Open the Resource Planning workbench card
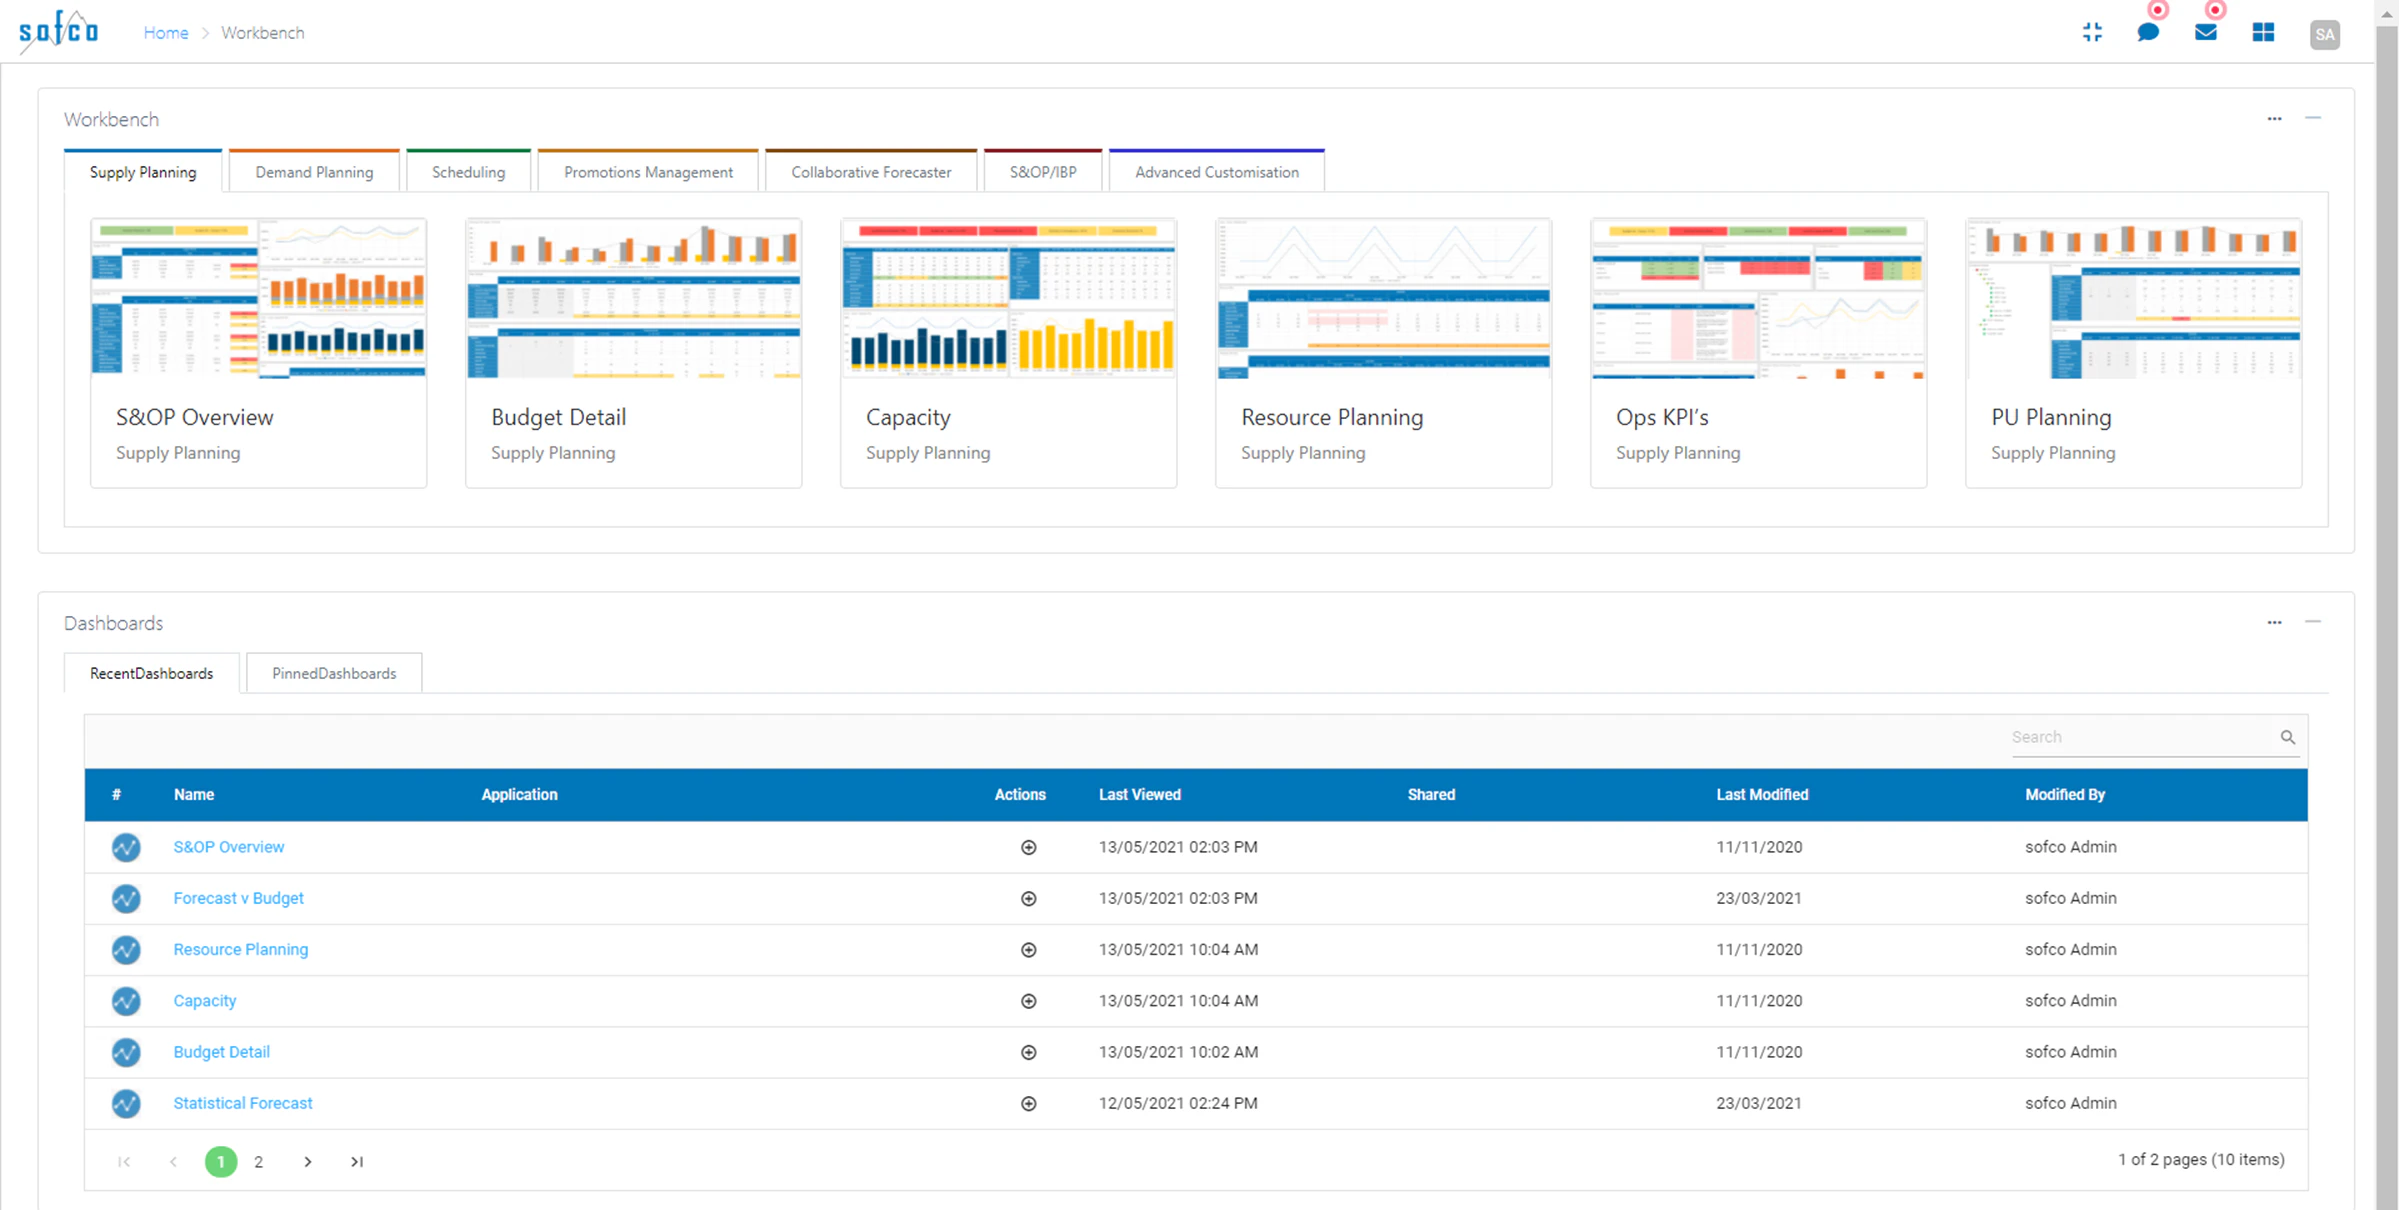This screenshot has height=1210, width=2399. tap(1382, 352)
